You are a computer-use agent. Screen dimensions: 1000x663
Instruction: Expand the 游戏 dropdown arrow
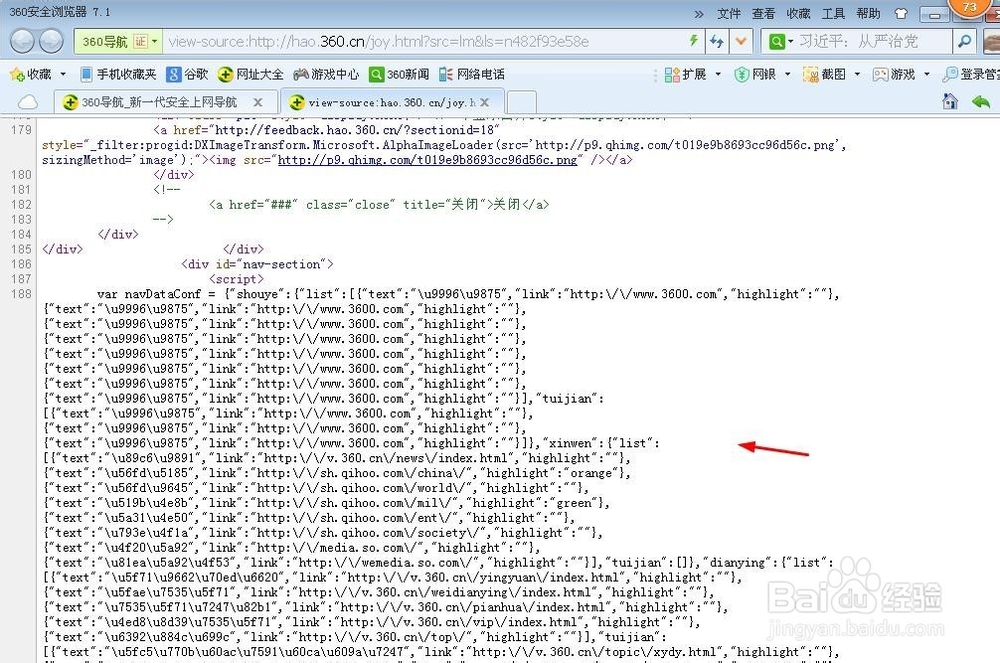(927, 75)
